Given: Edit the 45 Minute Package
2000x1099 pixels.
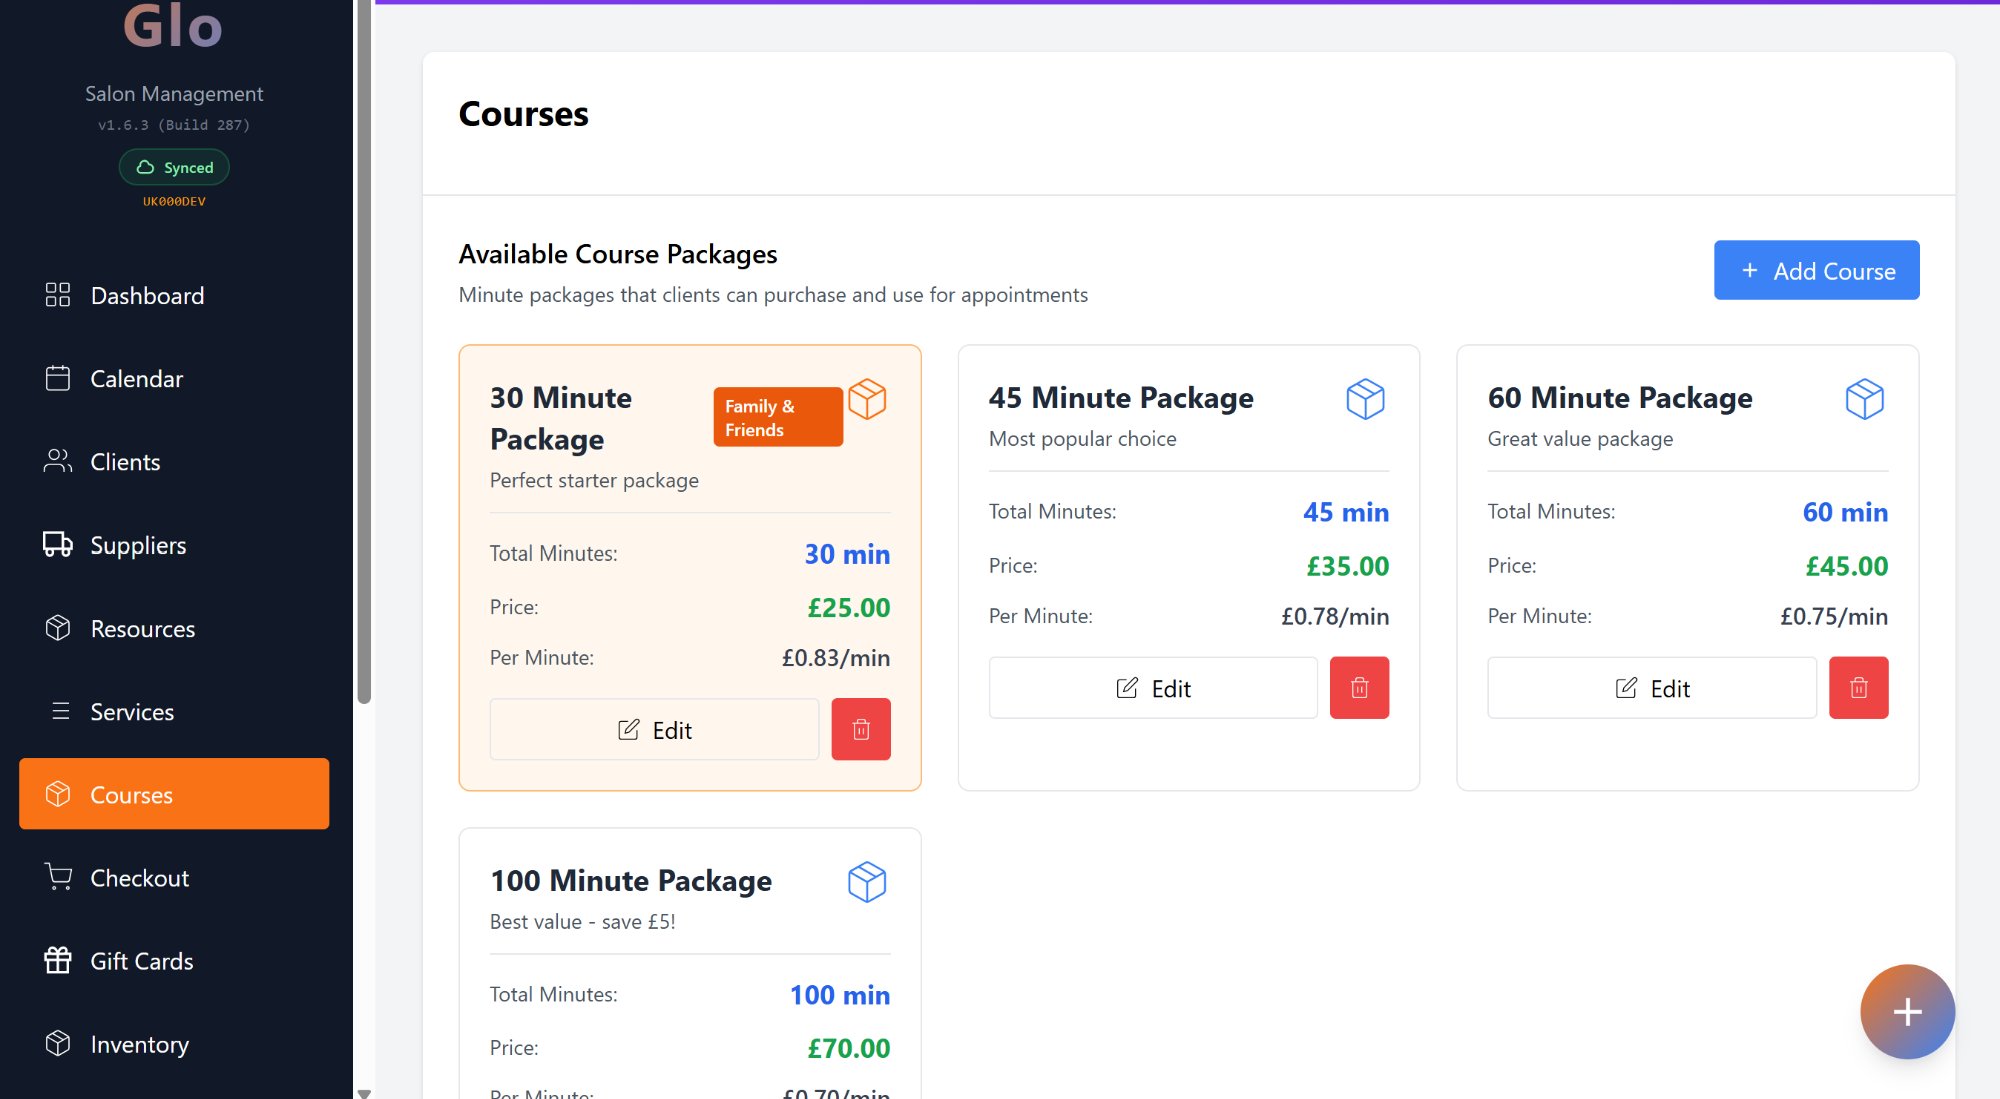Looking at the screenshot, I should click(1152, 687).
